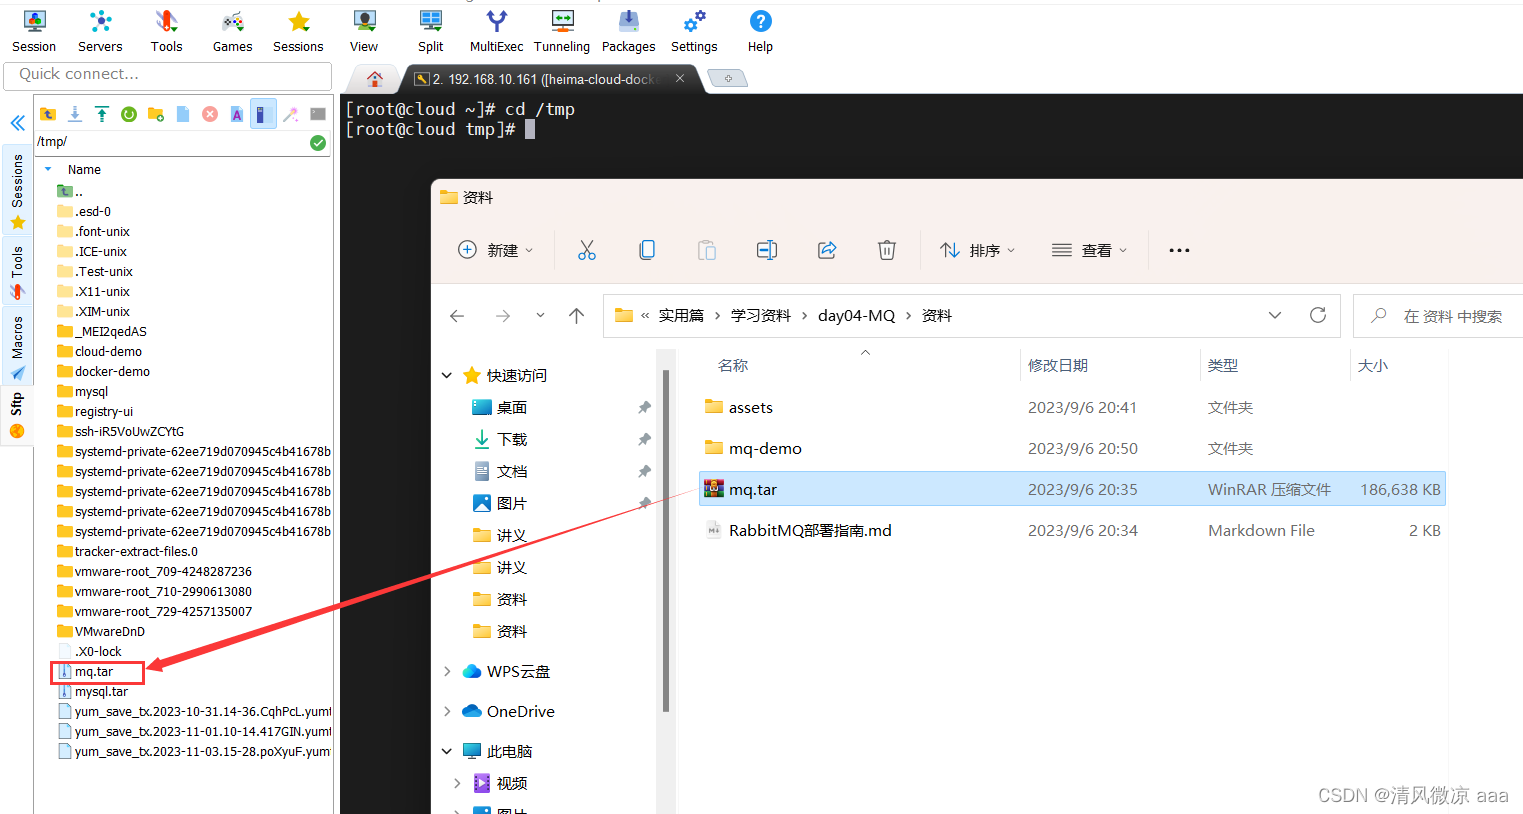Click the magic wand icon in SFTP toolbar
This screenshot has width=1523, height=814.
coord(291,114)
